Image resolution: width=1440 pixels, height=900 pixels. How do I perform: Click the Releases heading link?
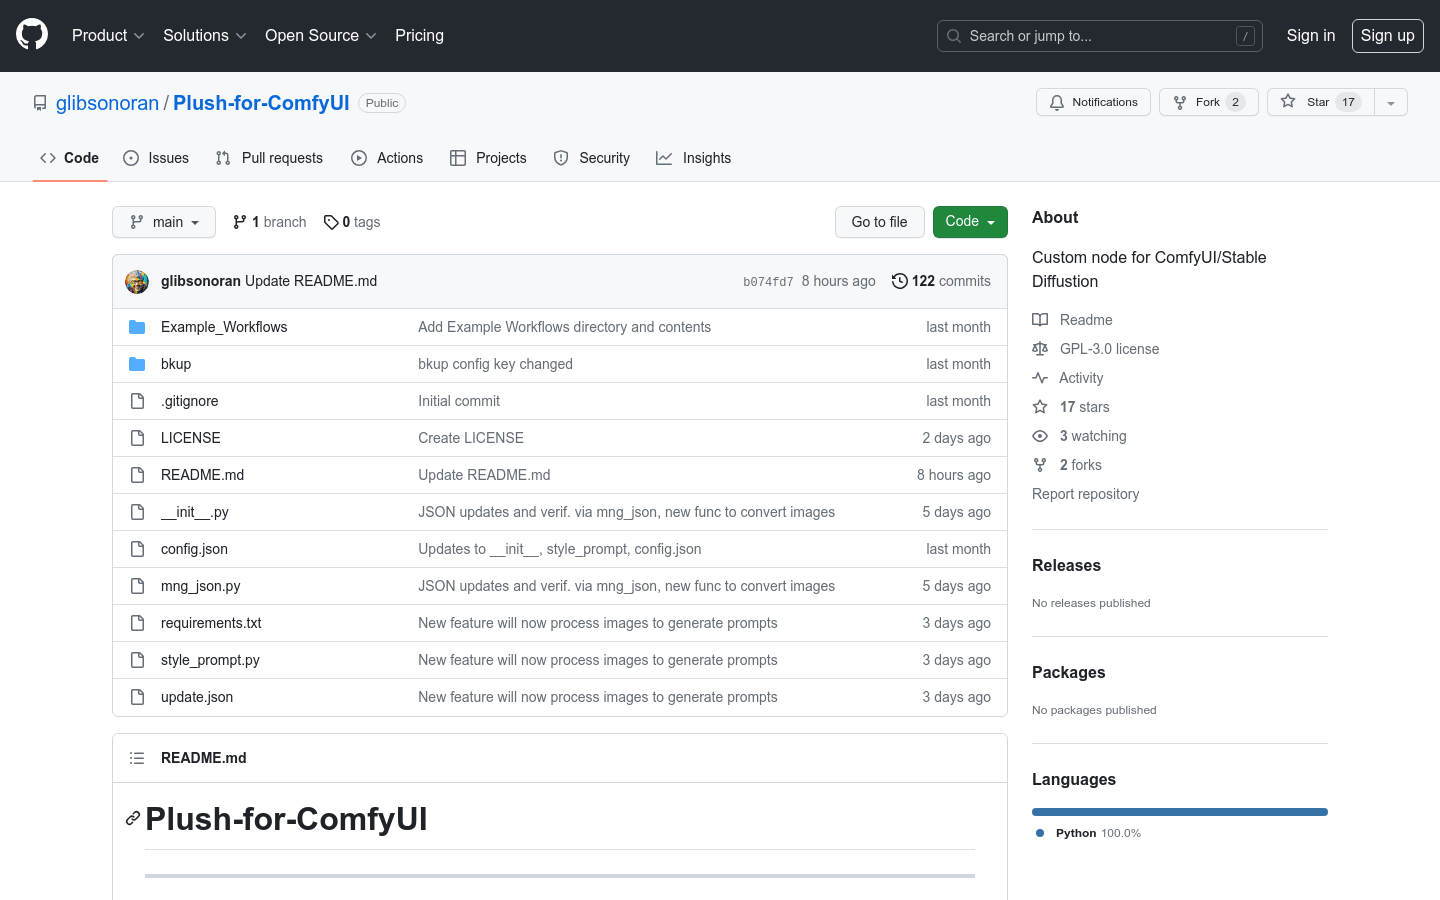(x=1066, y=565)
